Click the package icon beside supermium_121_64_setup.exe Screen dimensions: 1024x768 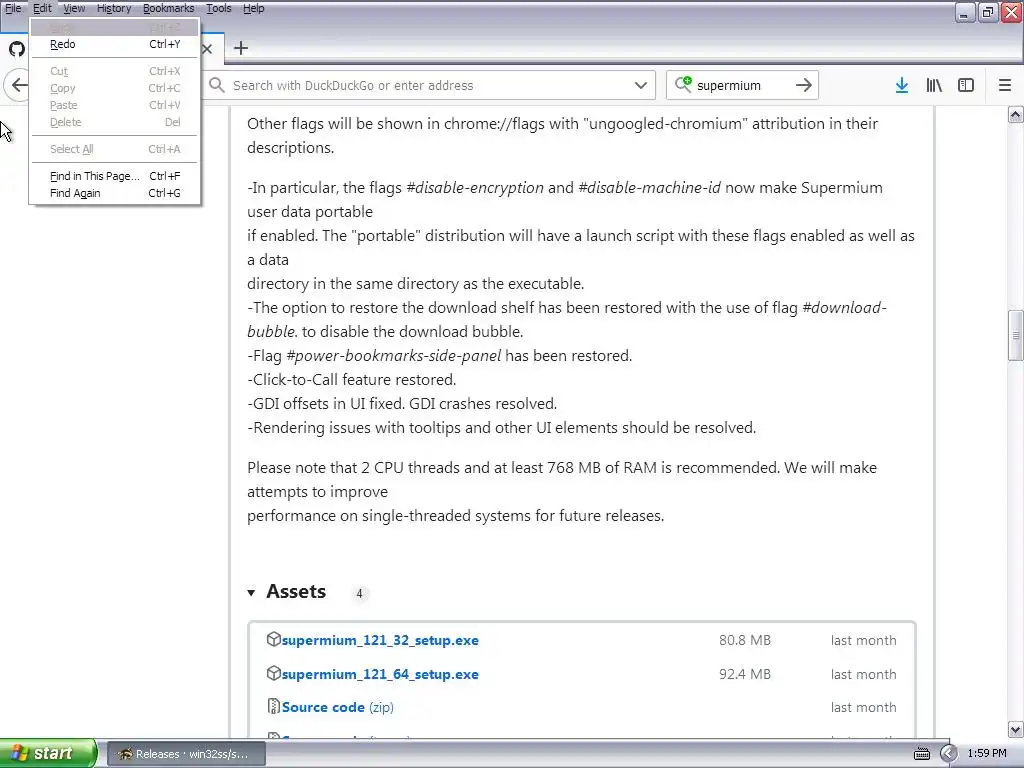pos(274,673)
